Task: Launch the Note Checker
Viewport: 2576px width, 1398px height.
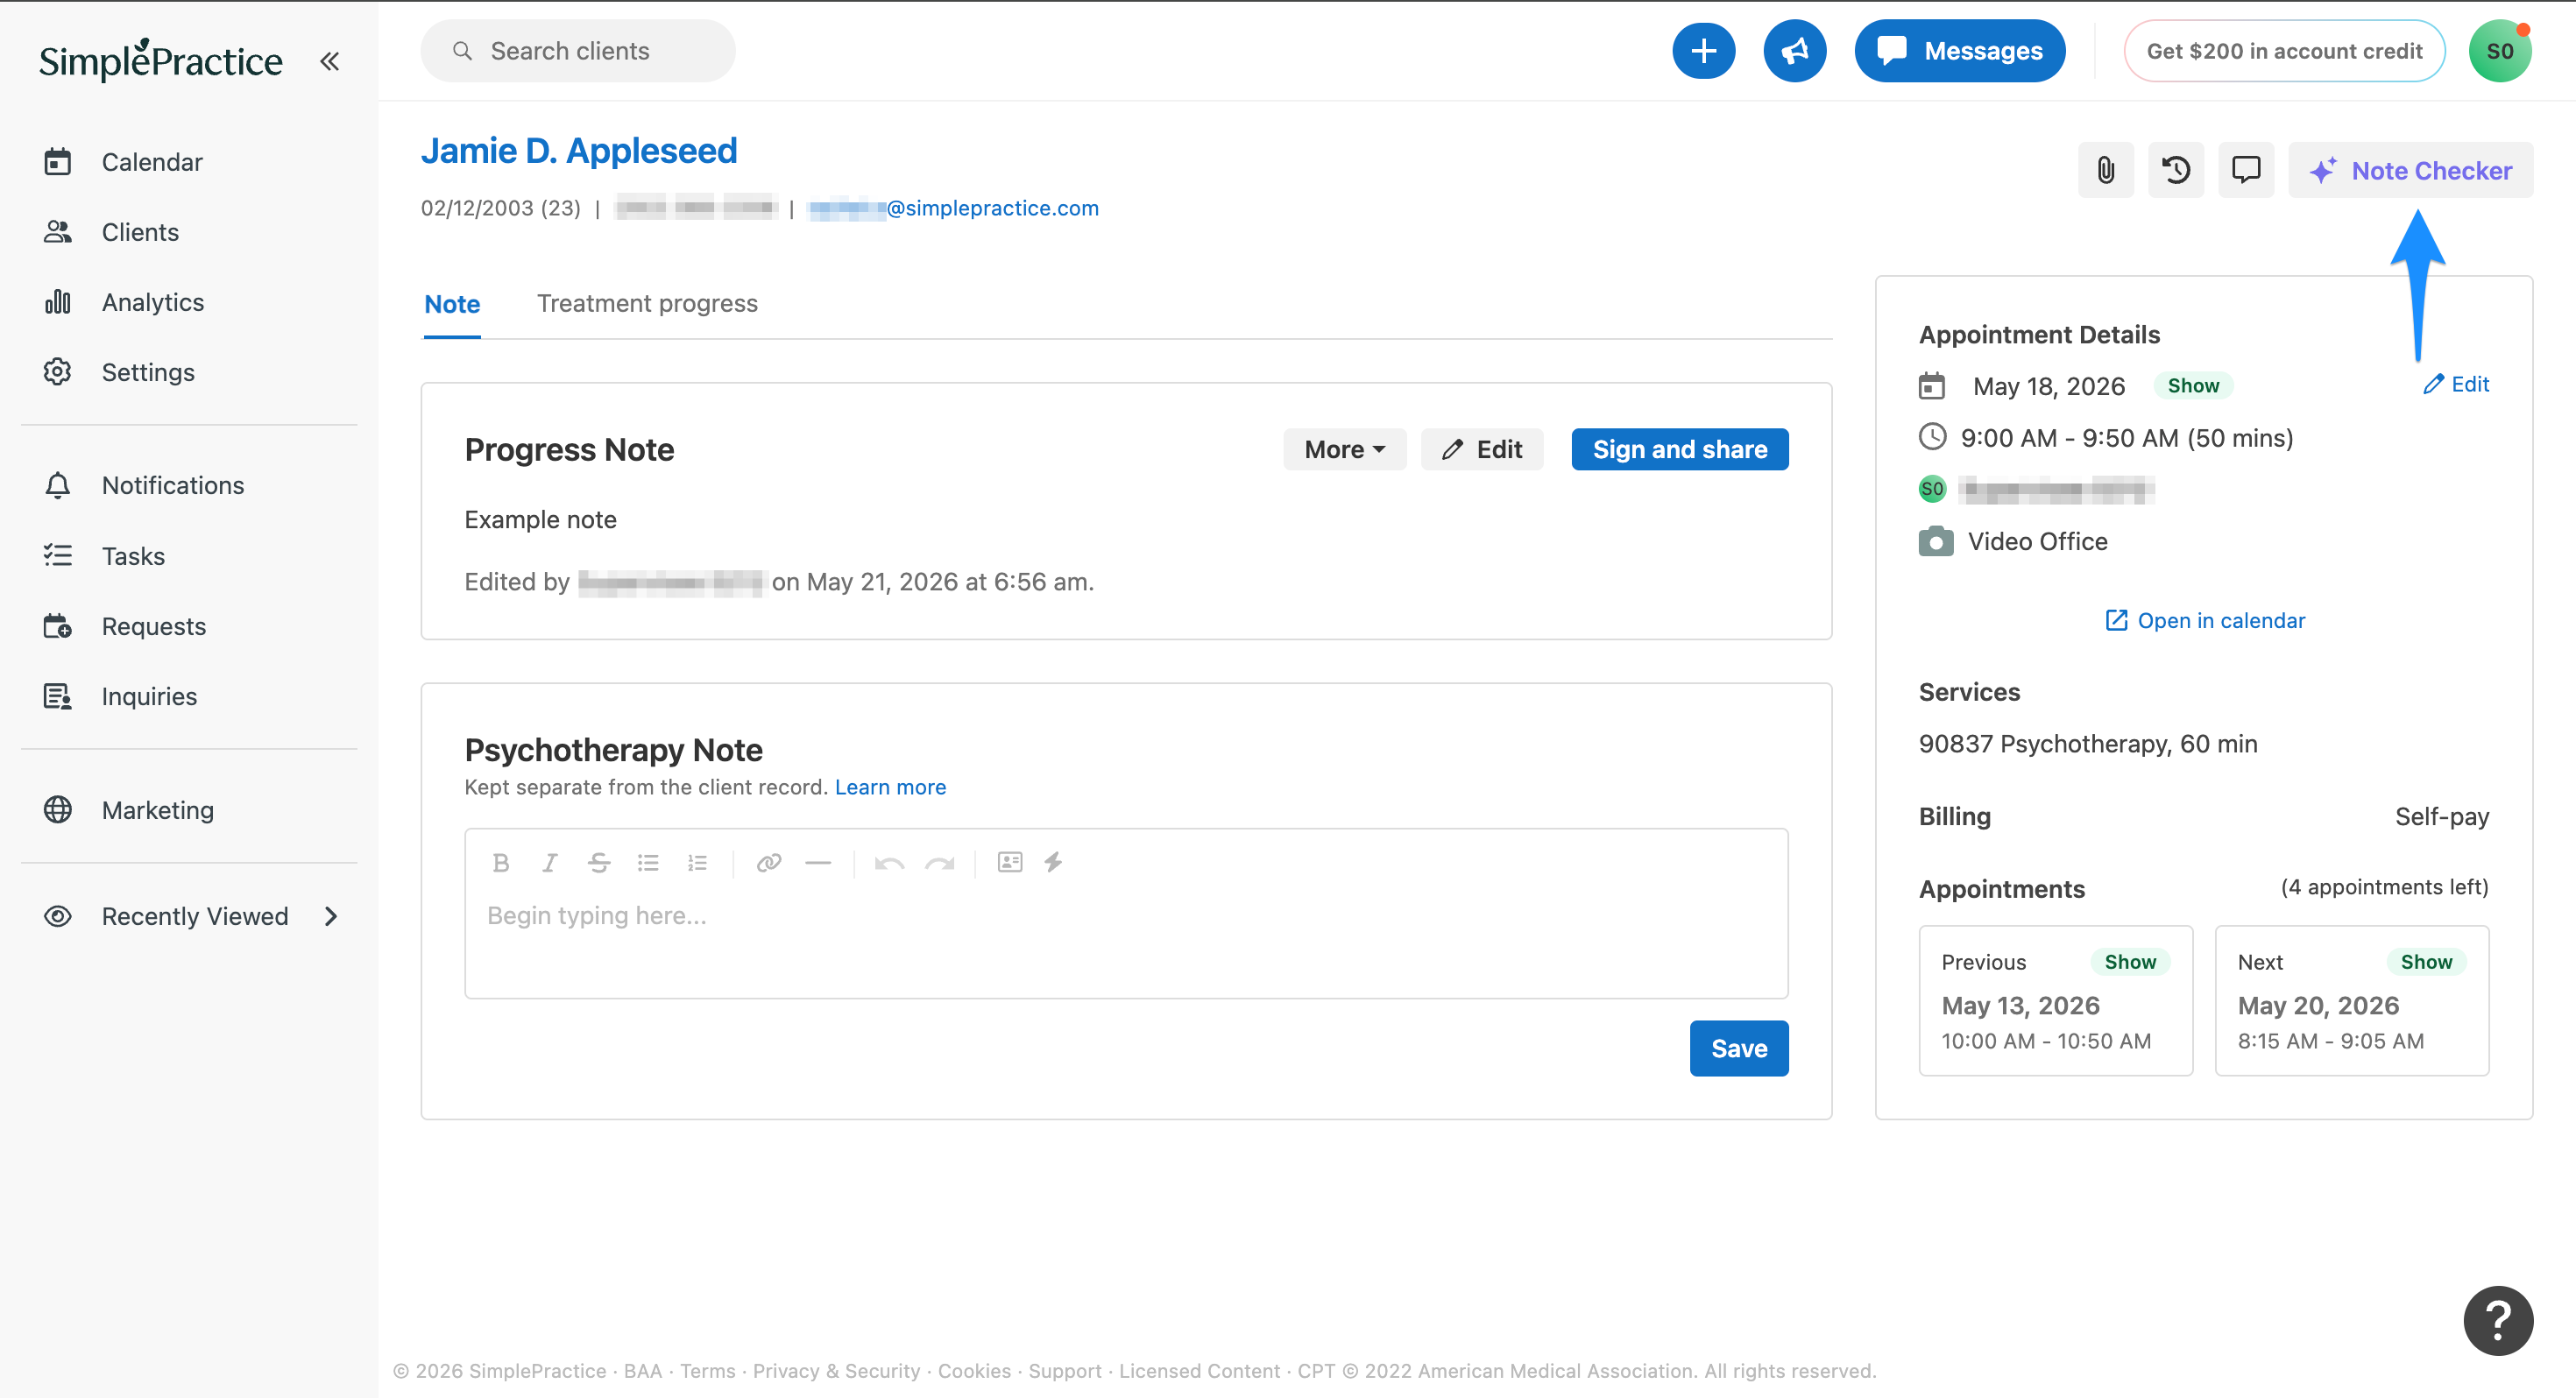Action: (x=2410, y=169)
